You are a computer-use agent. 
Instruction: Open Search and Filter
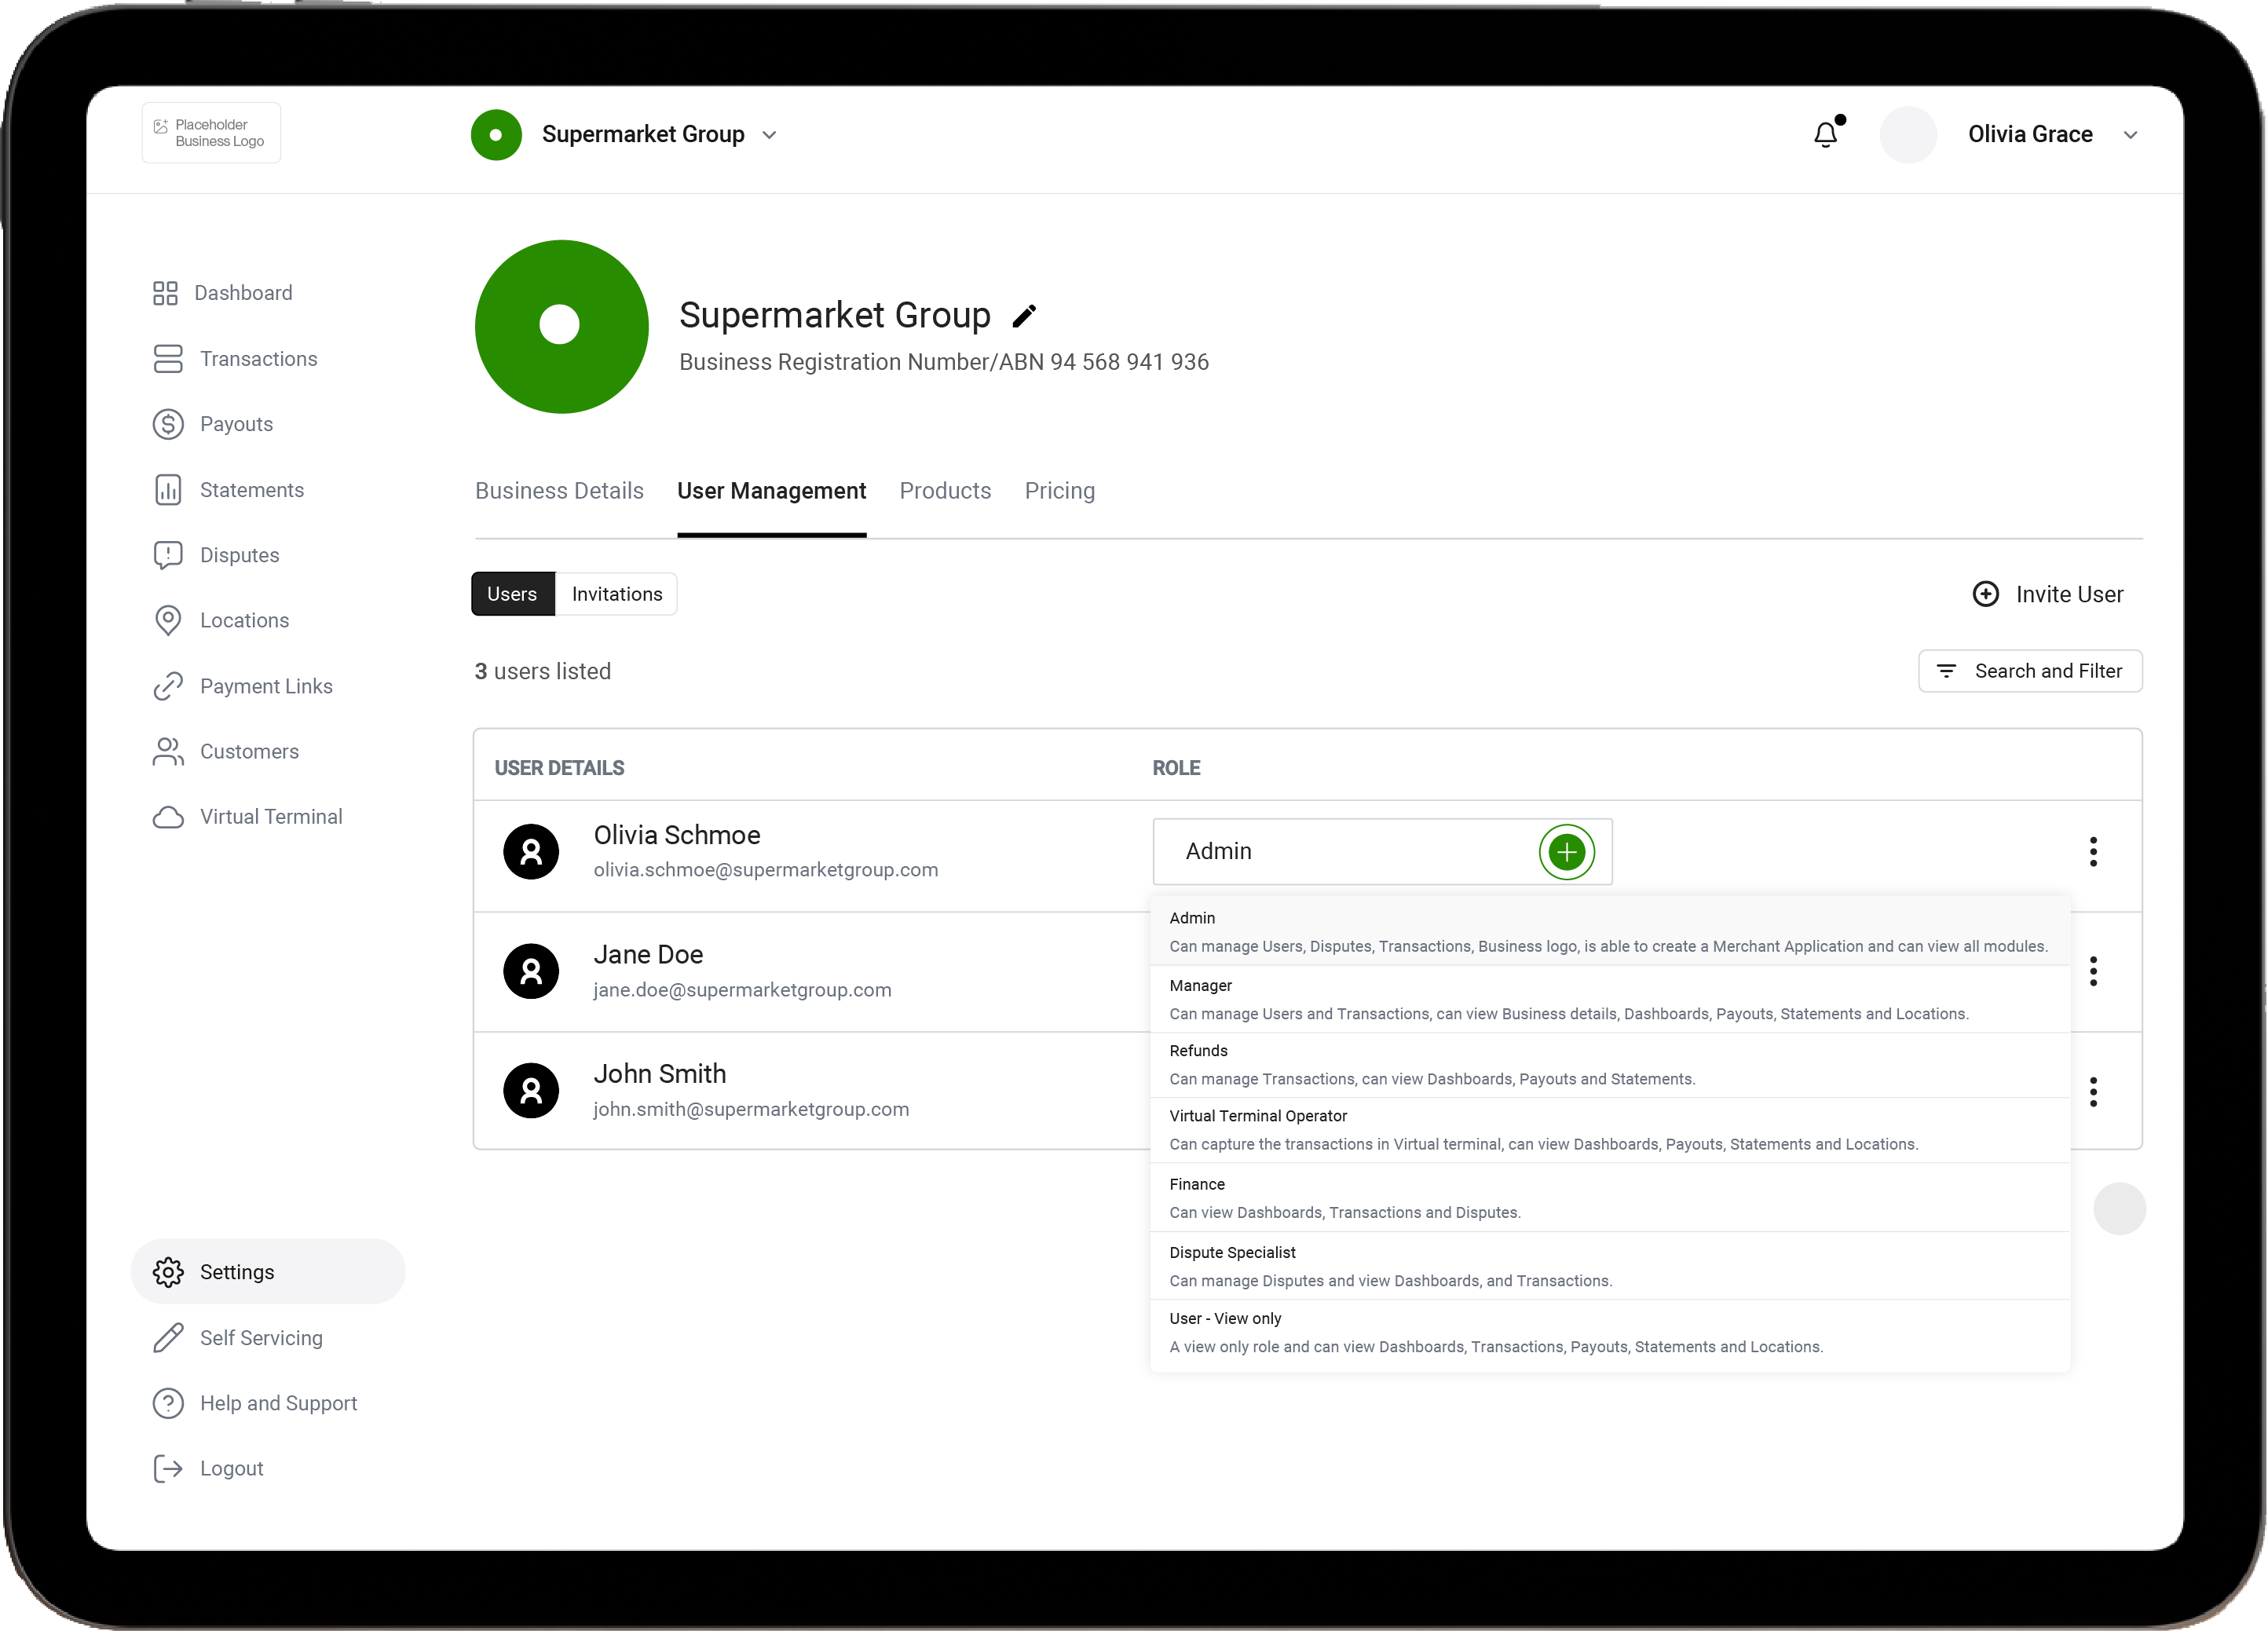[x=2030, y=671]
